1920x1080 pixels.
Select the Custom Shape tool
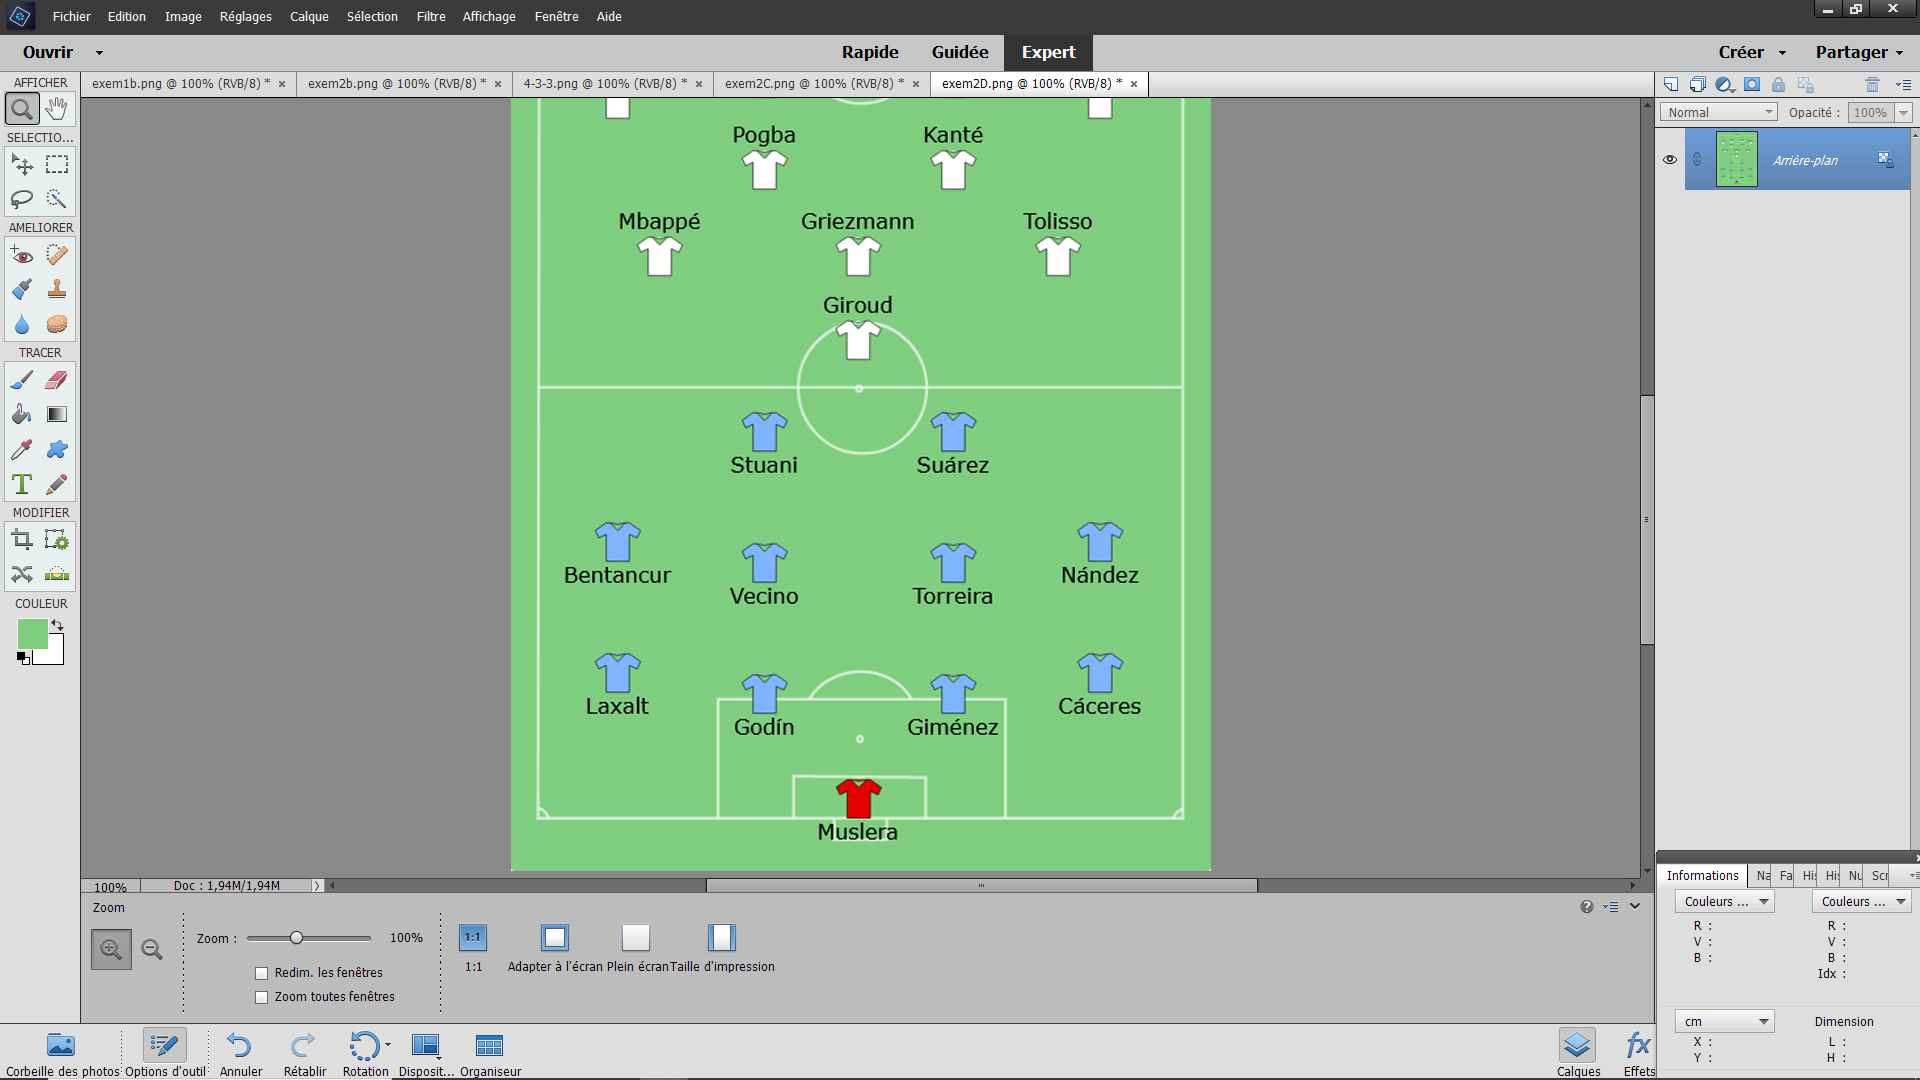(x=57, y=449)
